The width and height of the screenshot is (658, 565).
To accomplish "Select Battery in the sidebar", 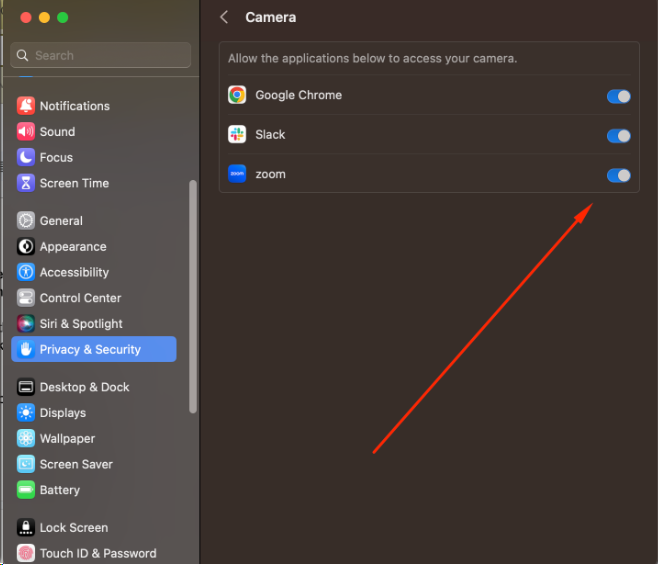I will pyautogui.click(x=94, y=490).
